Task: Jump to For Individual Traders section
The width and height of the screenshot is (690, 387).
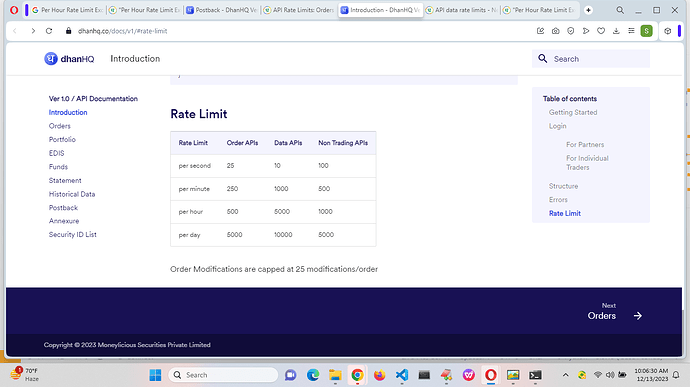Action: (x=587, y=162)
